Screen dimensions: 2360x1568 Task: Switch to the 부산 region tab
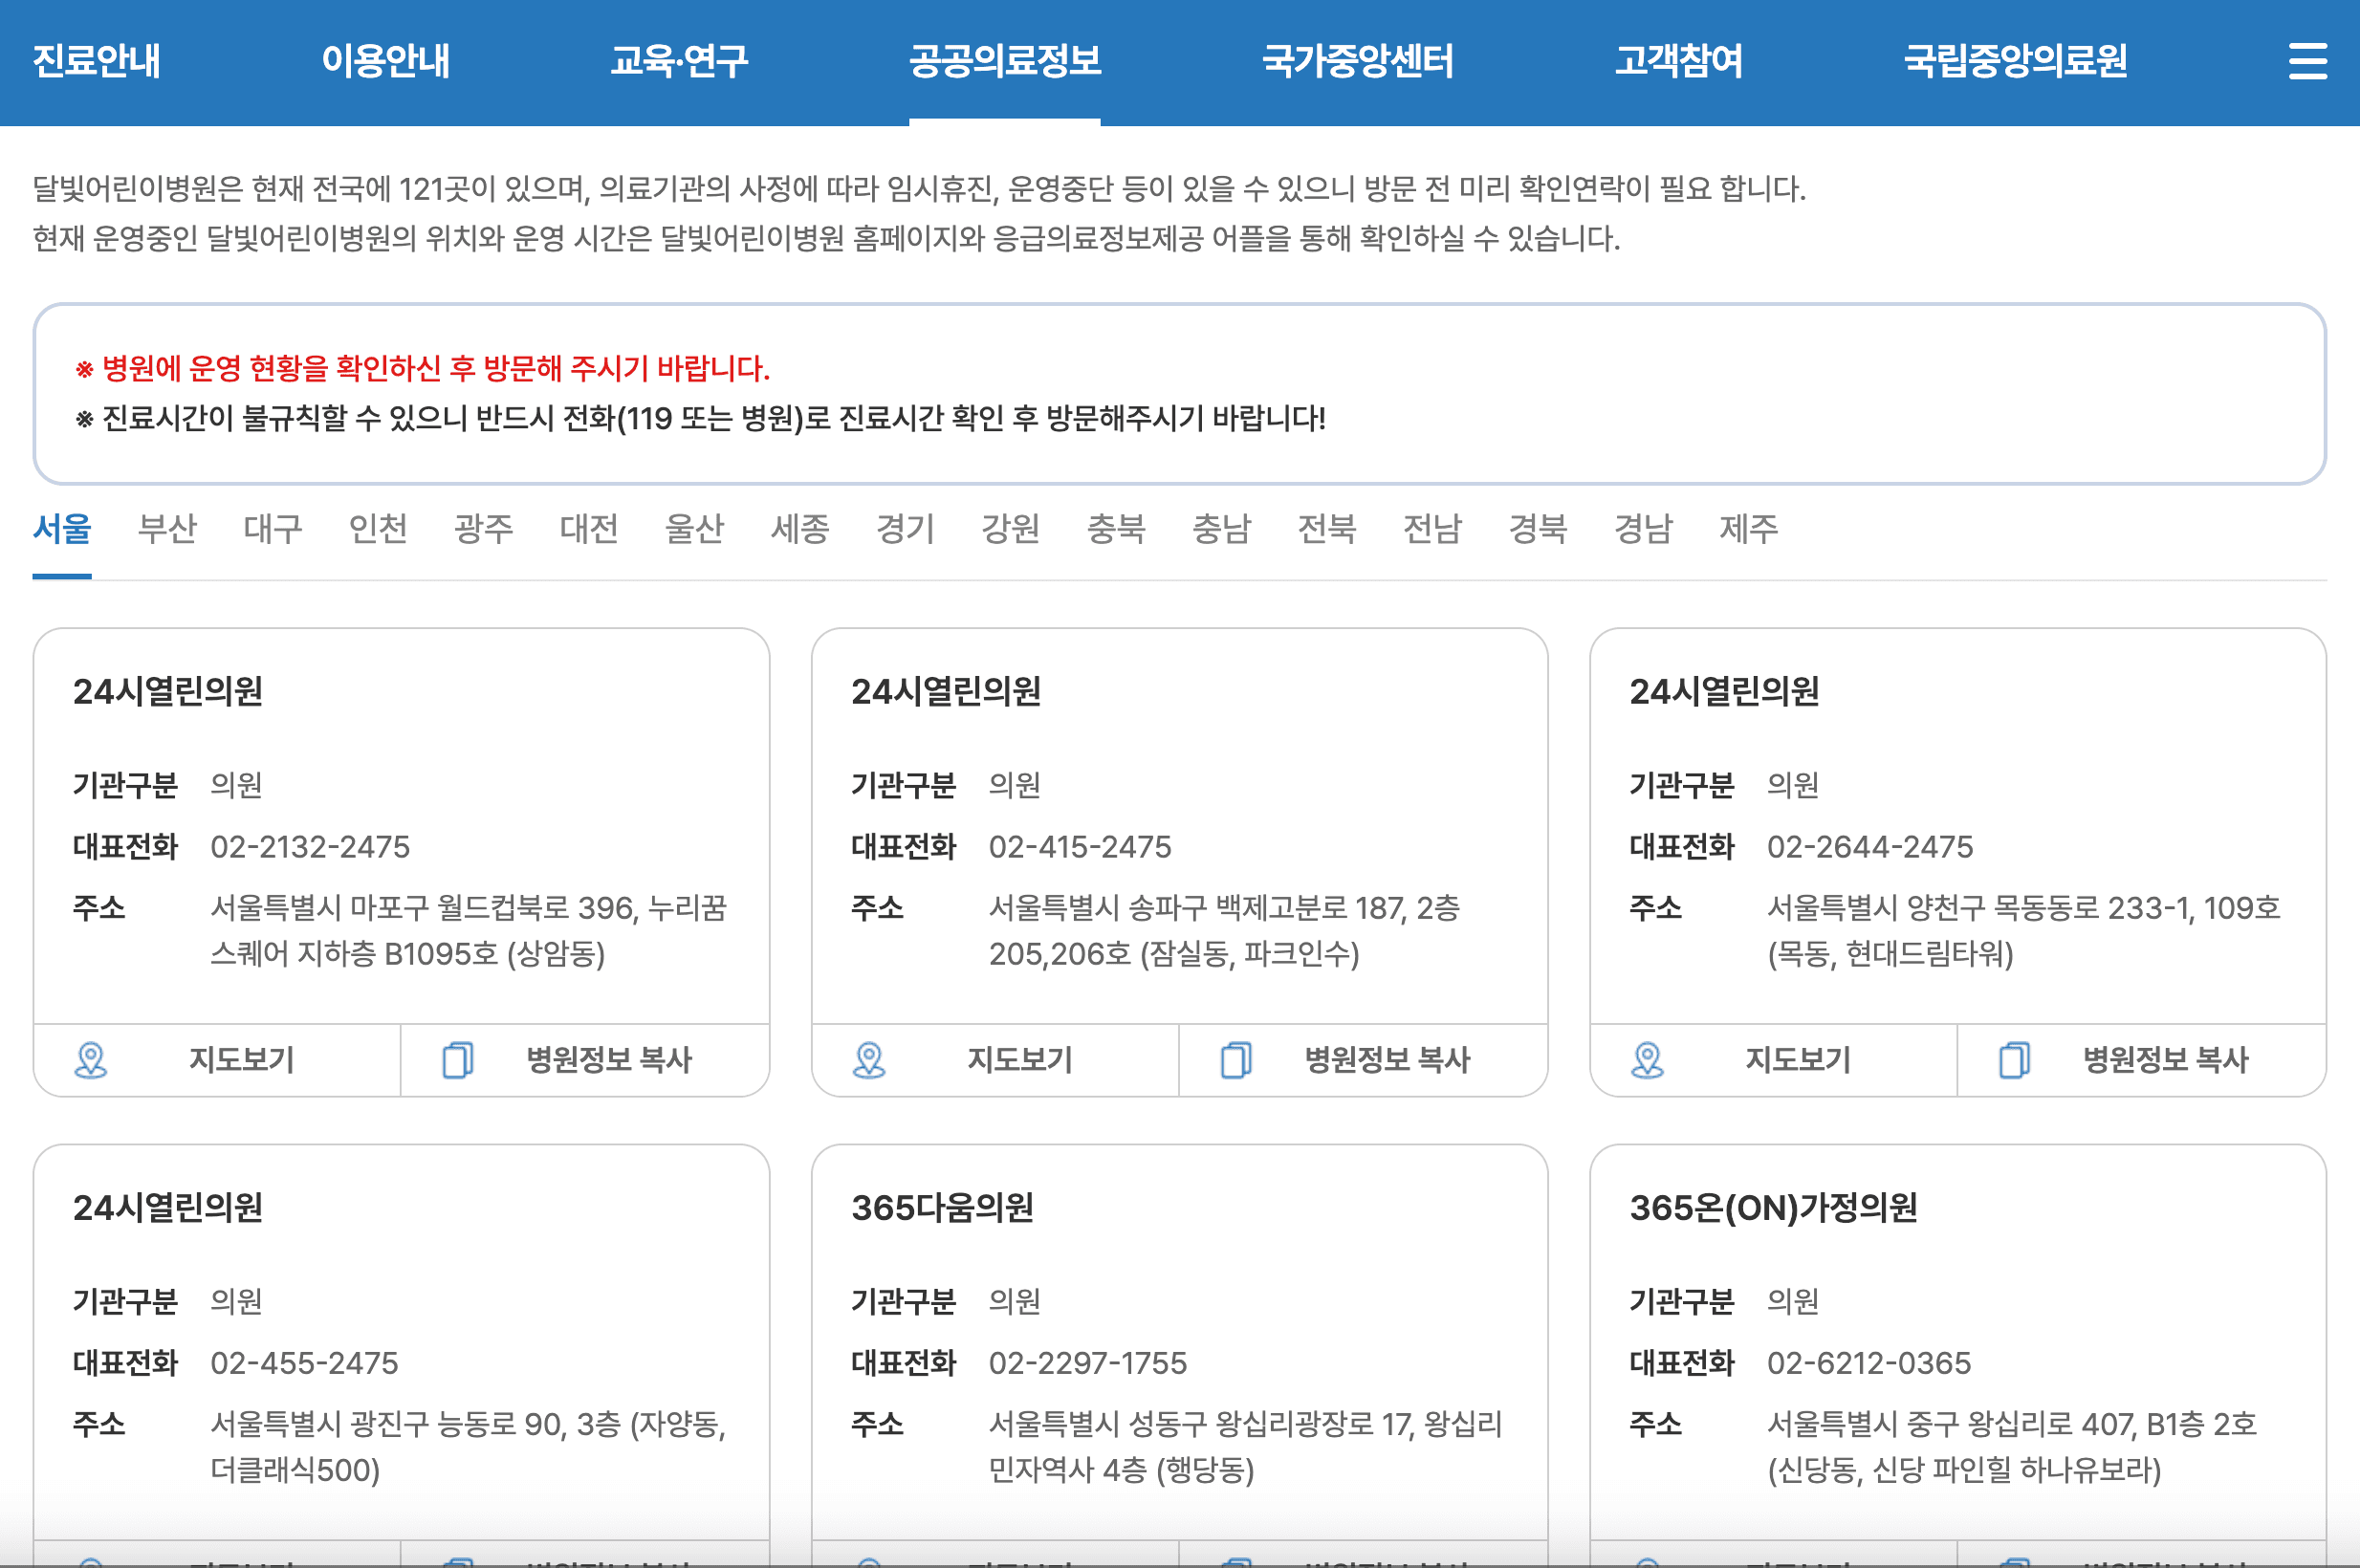click(x=167, y=528)
